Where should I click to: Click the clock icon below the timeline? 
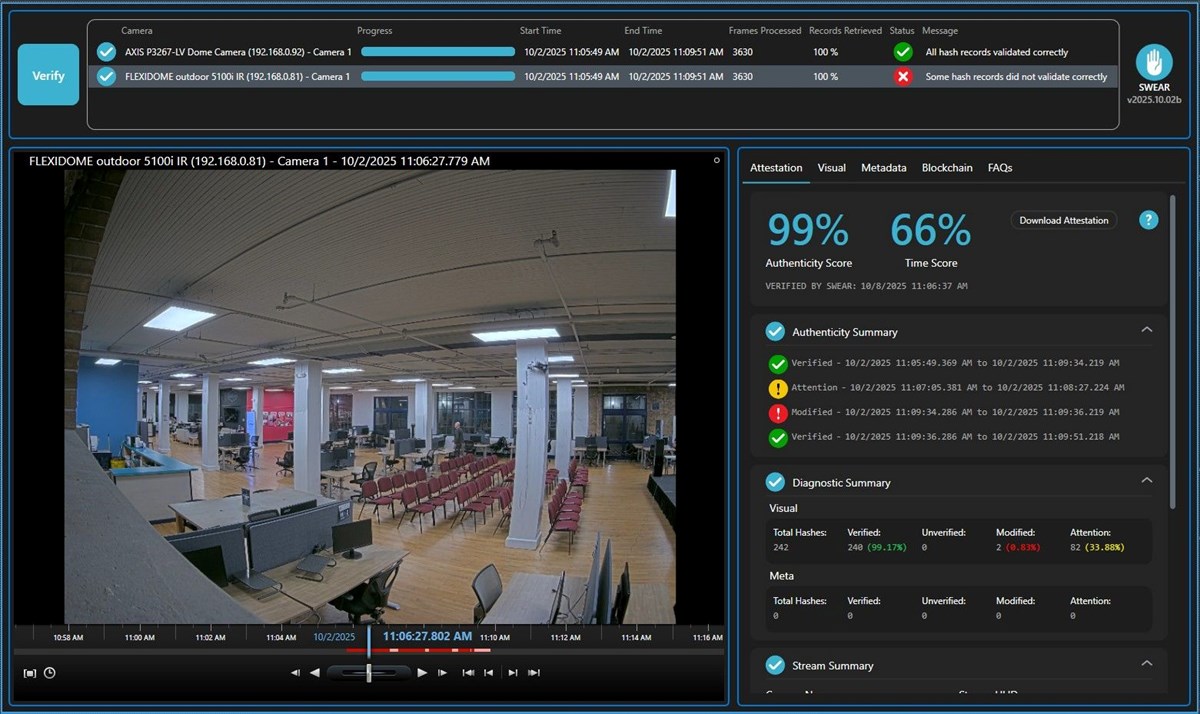click(x=49, y=673)
